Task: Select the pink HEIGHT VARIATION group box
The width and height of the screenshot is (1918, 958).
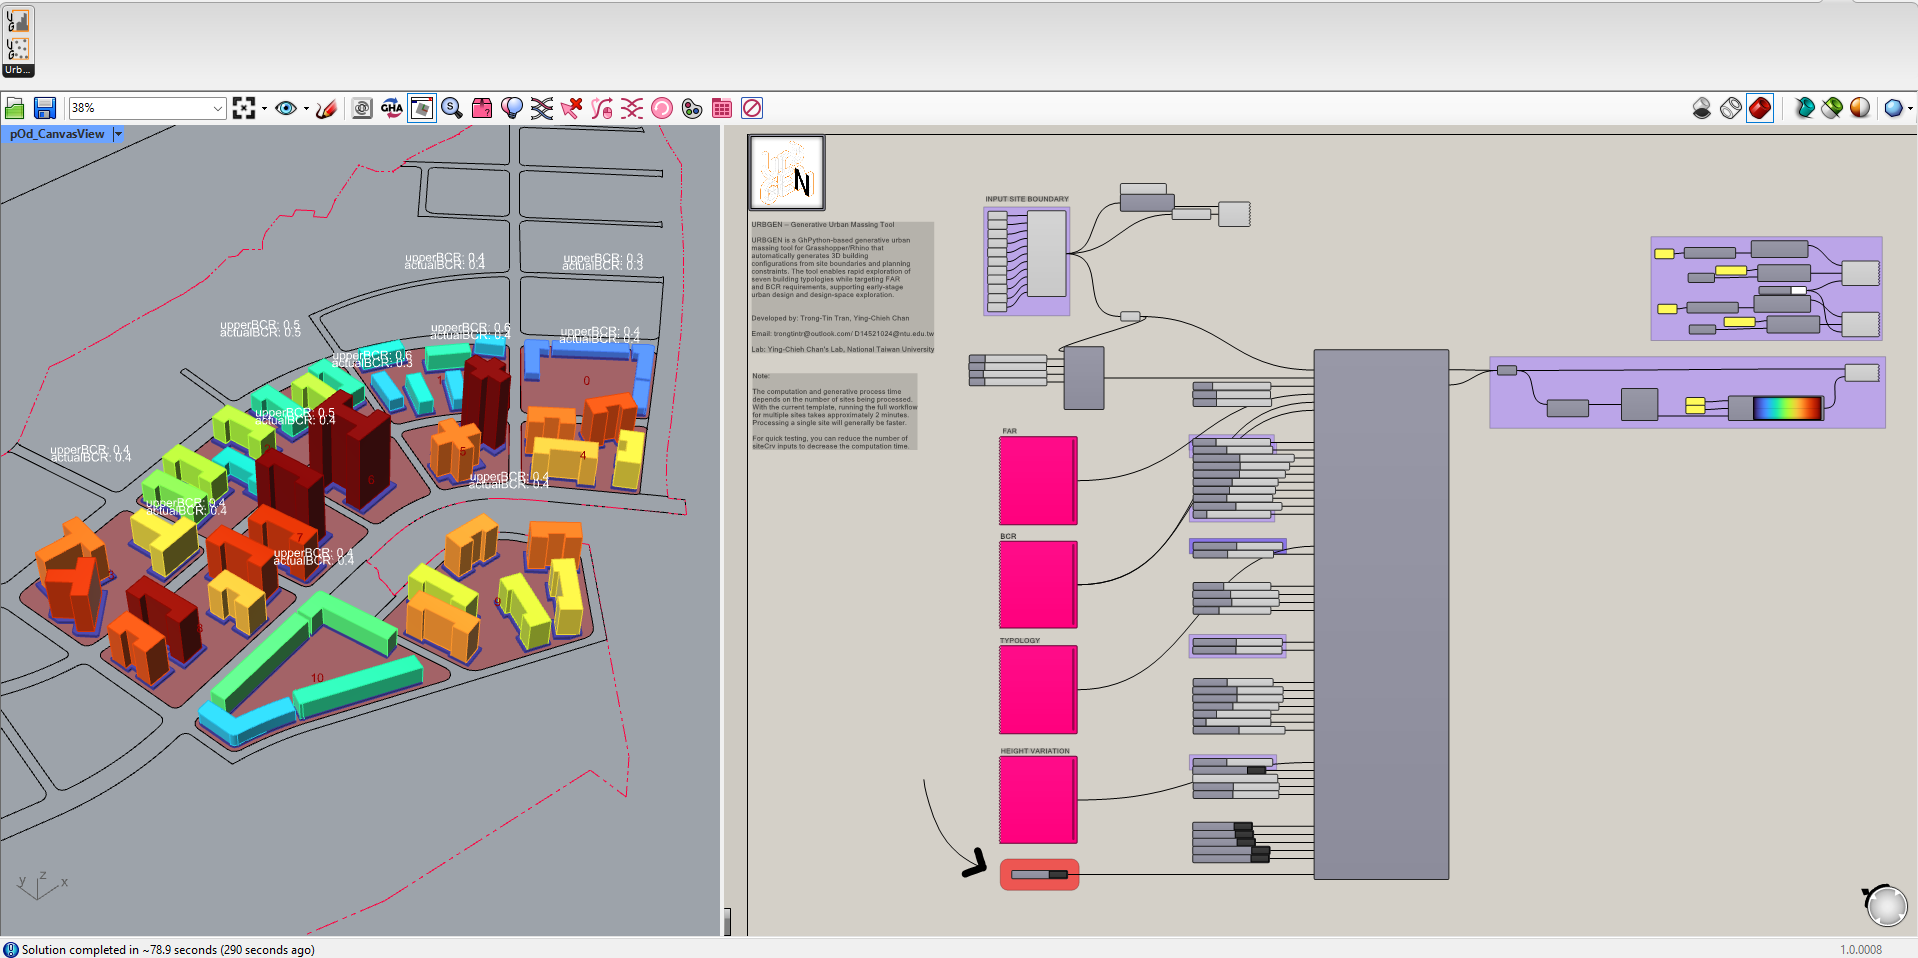Action: click(1038, 800)
